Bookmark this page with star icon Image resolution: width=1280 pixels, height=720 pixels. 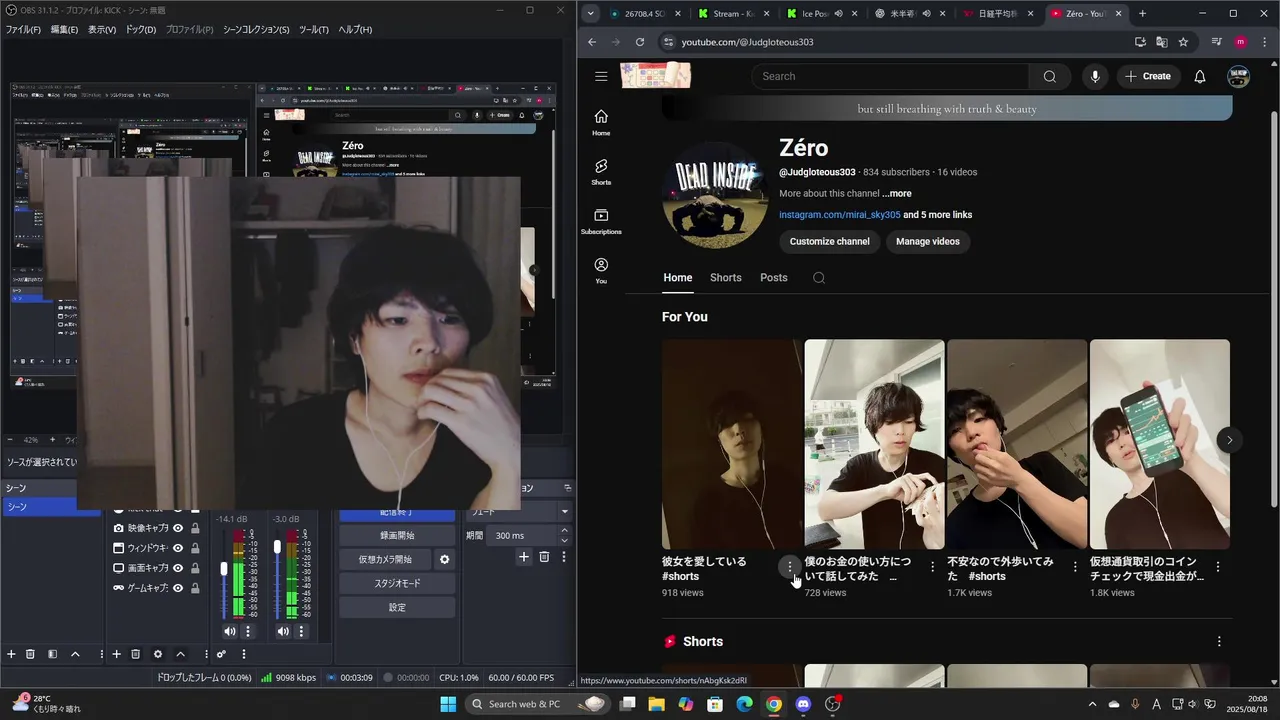1183,42
